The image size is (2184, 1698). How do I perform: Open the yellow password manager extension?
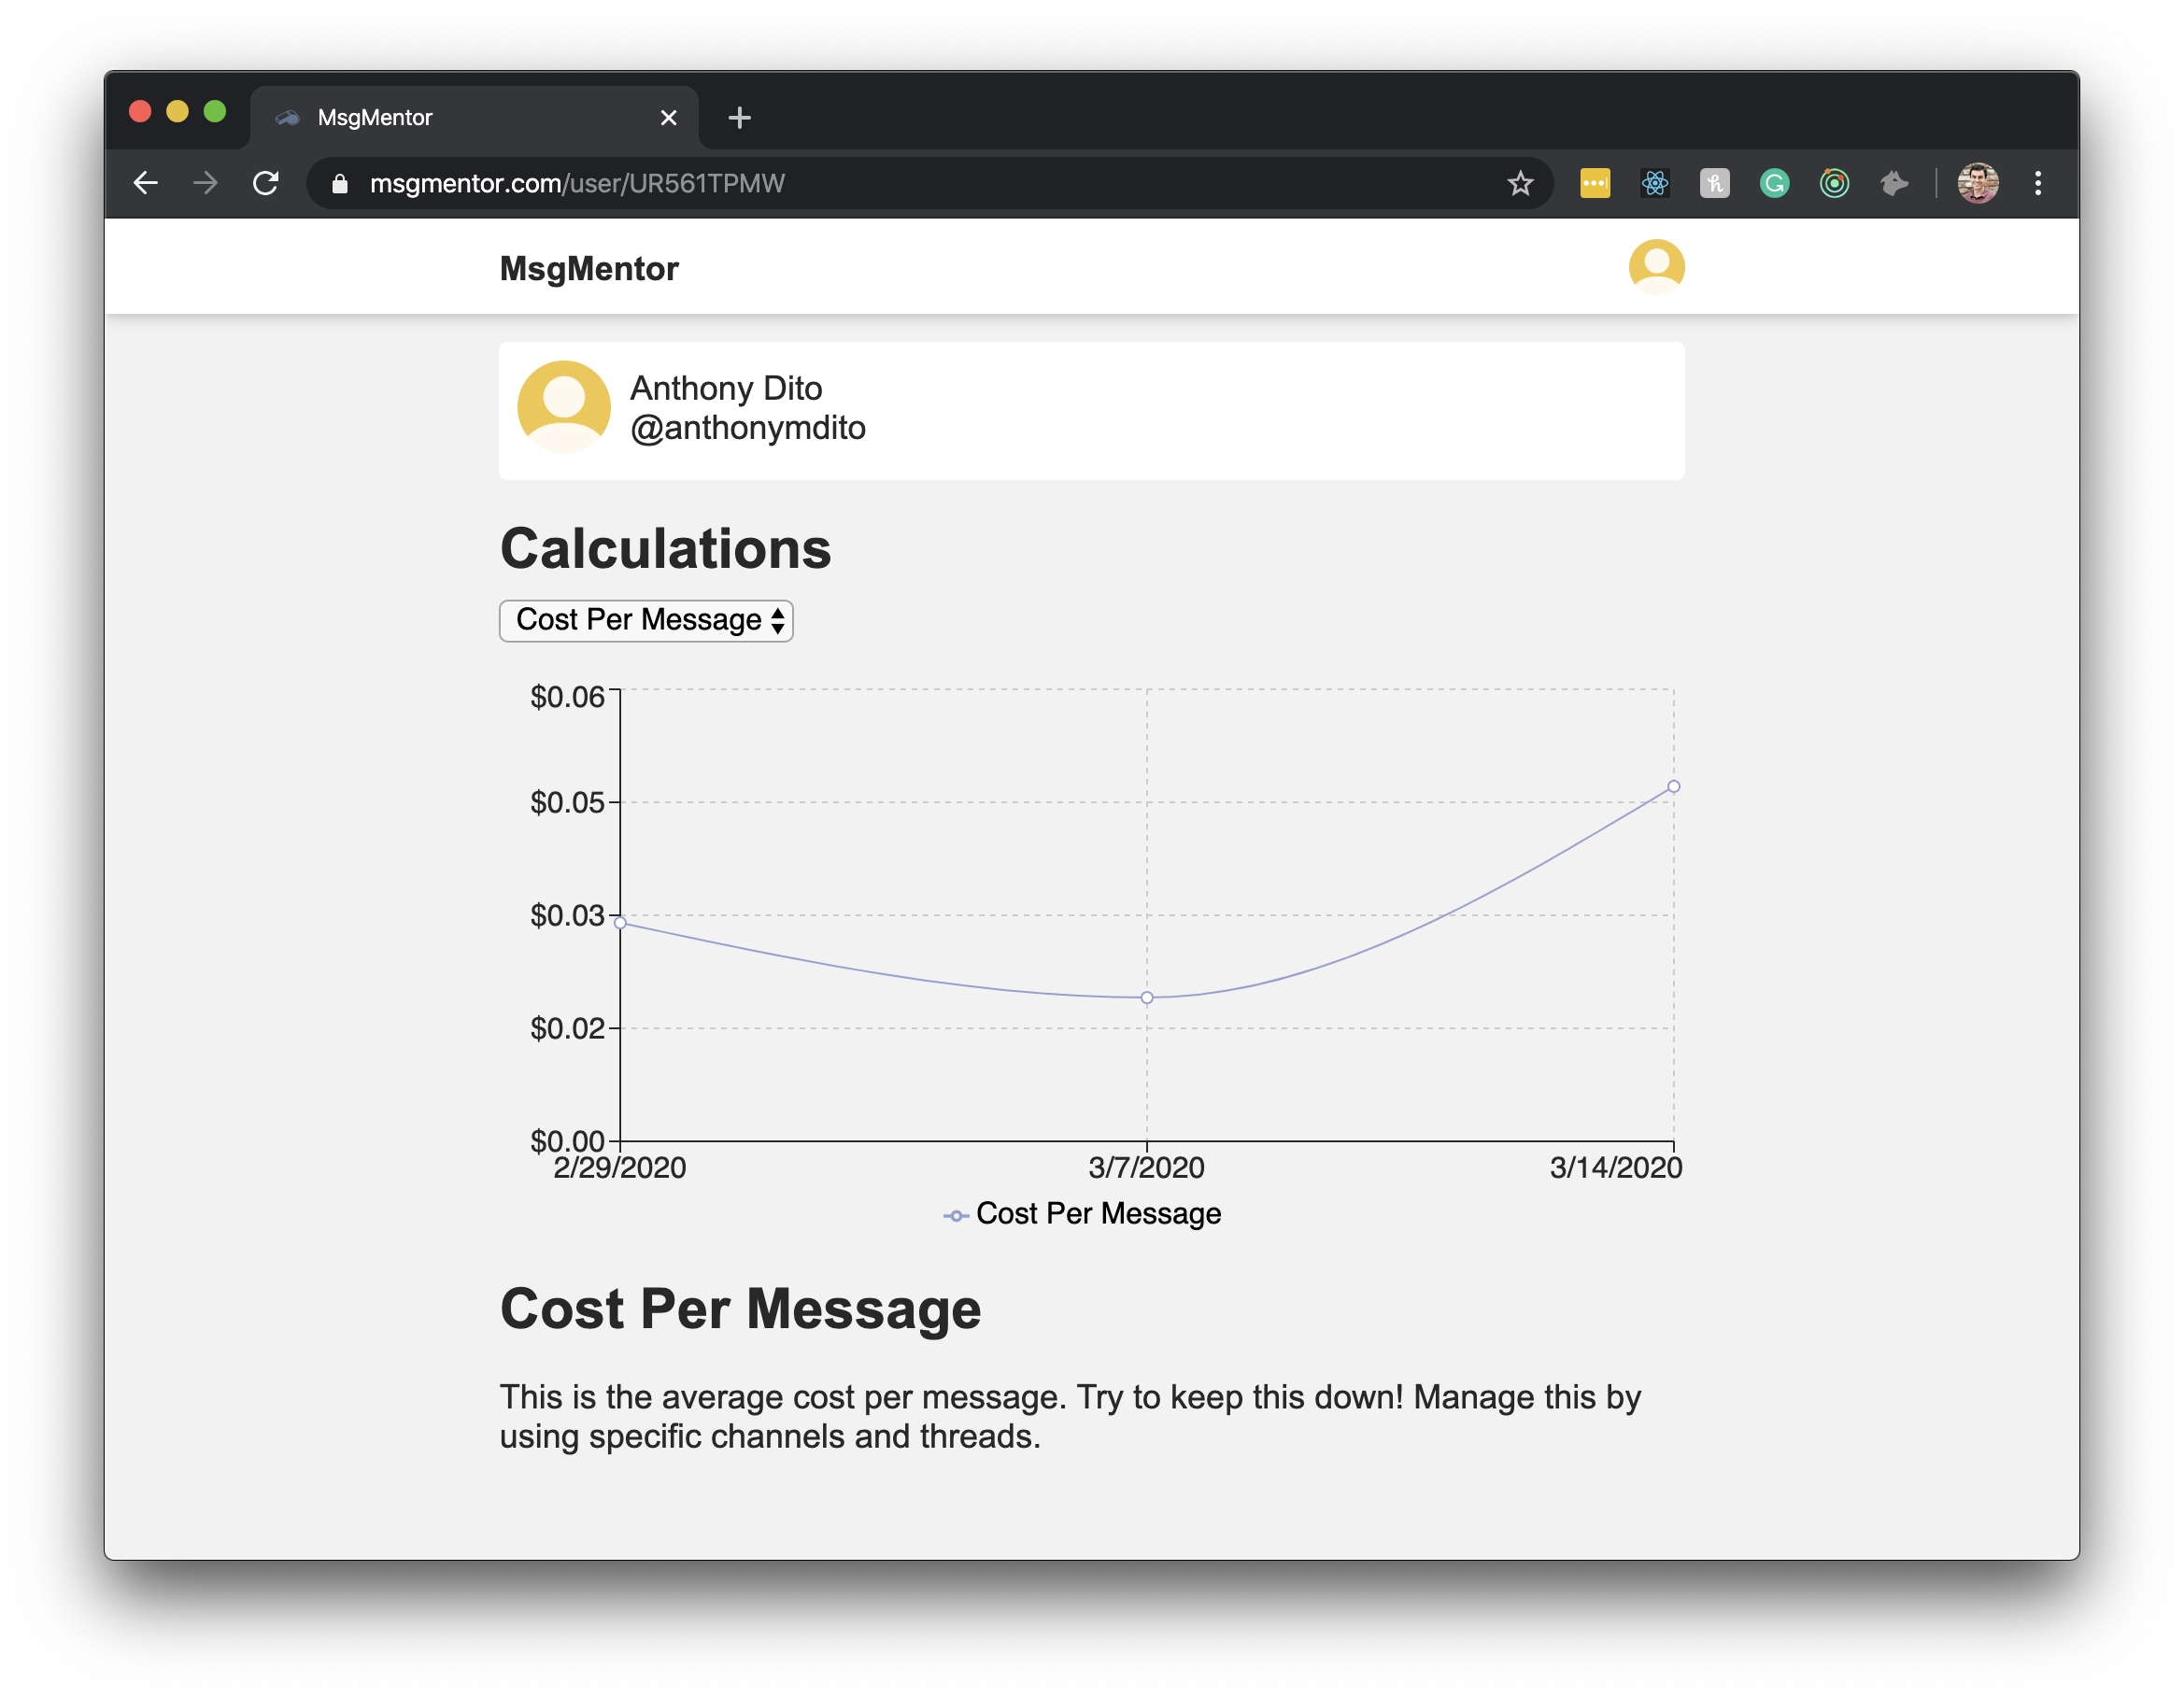tap(1595, 183)
